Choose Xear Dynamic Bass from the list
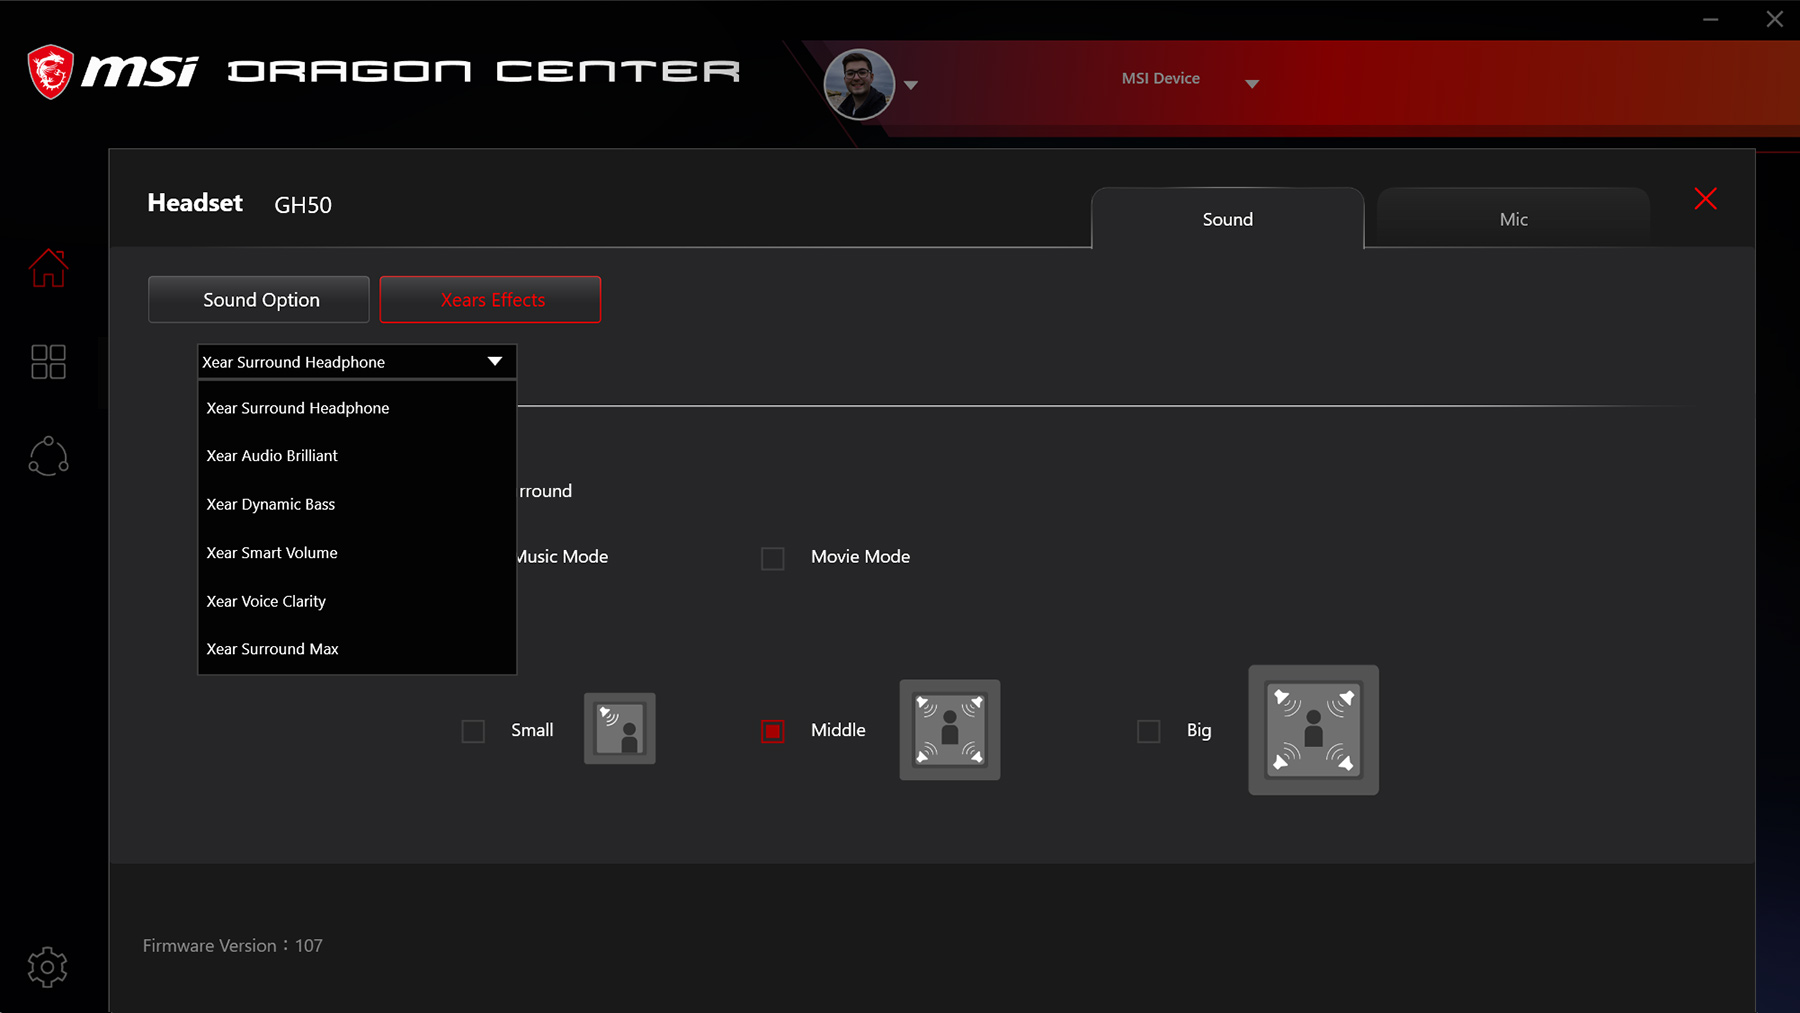The width and height of the screenshot is (1800, 1013). pyautogui.click(x=357, y=504)
